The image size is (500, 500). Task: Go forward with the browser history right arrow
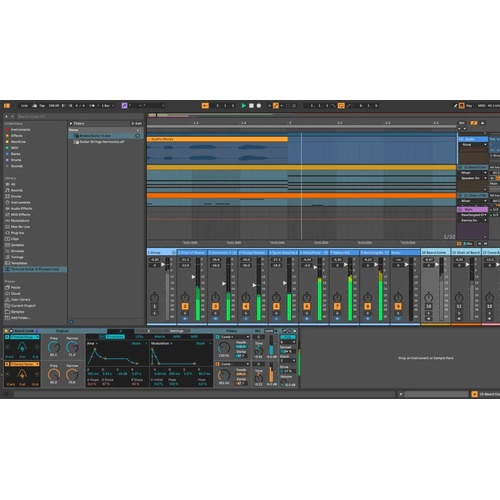tap(12, 116)
